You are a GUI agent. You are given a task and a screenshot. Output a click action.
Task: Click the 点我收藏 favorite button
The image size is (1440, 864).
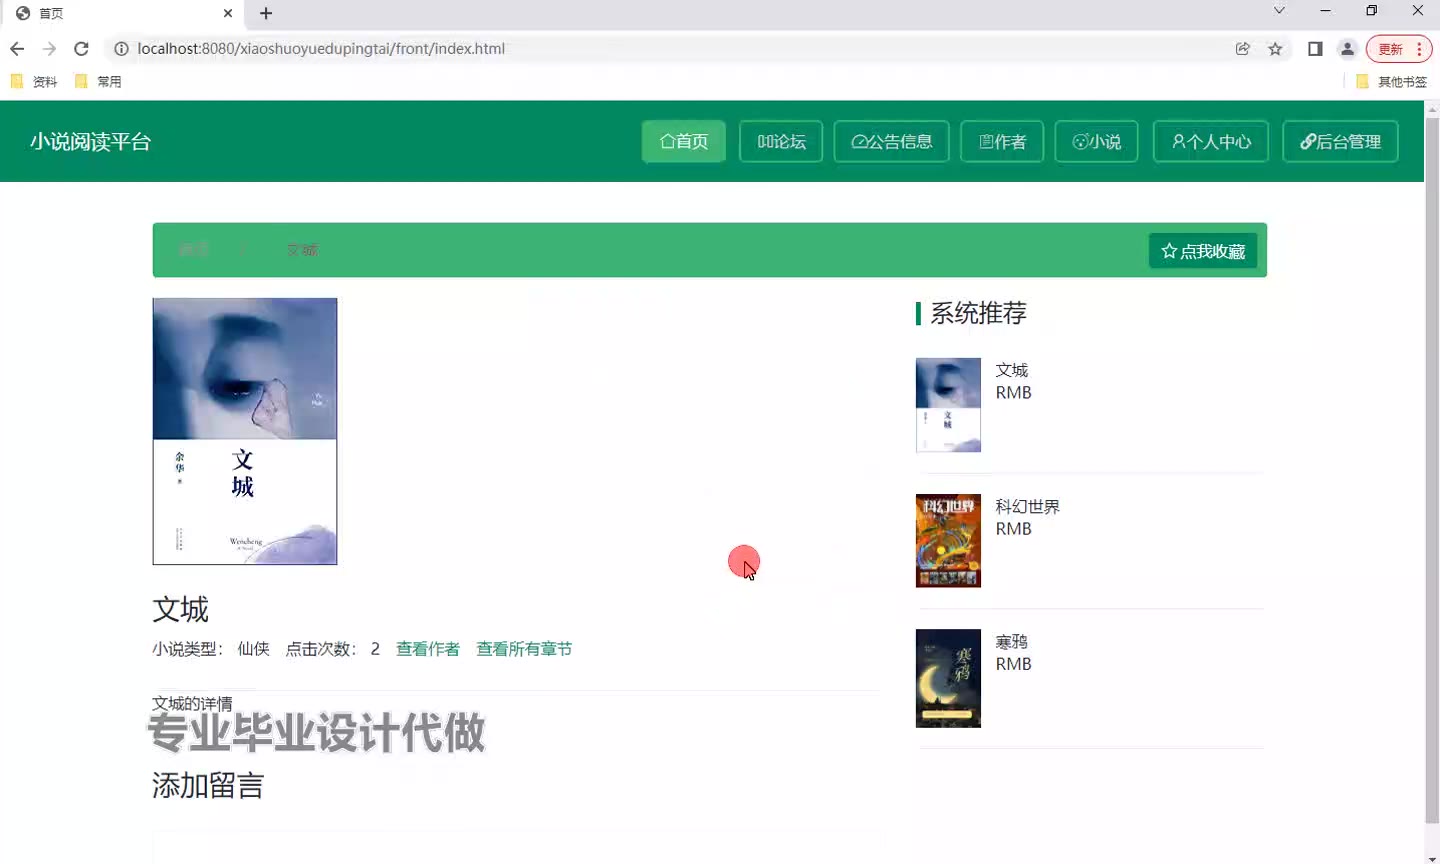tap(1203, 251)
